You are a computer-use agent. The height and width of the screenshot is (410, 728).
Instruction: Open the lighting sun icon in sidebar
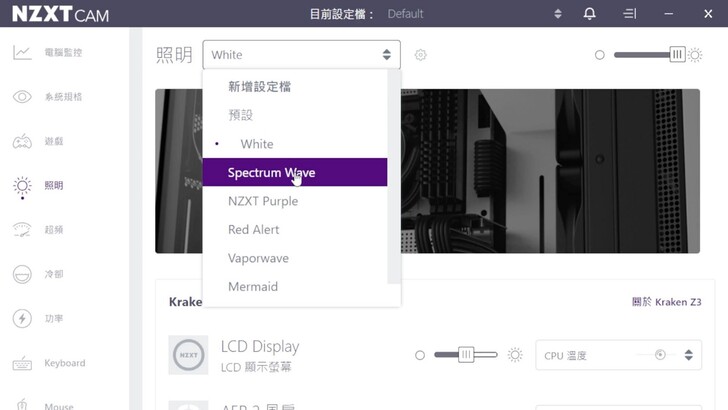point(22,186)
